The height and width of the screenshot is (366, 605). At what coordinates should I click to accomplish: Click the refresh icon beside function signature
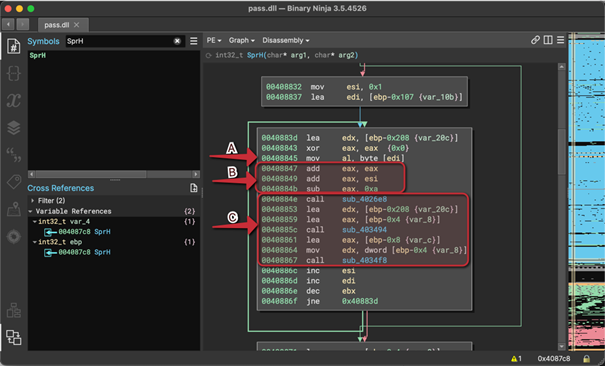[x=209, y=56]
